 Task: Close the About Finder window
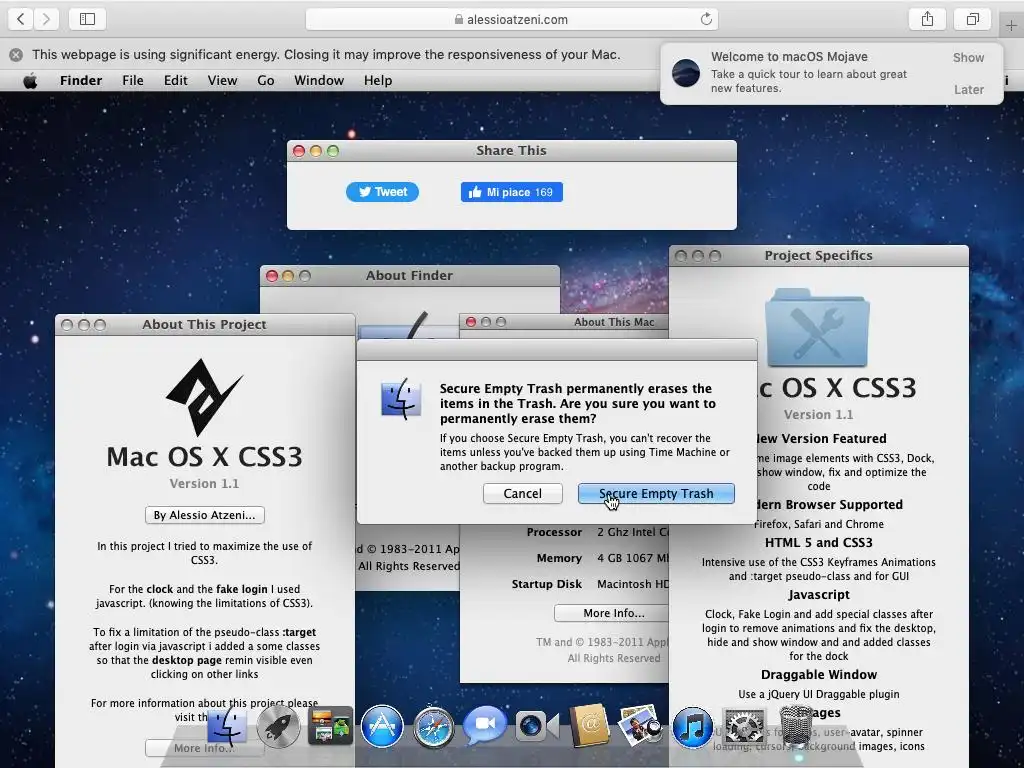click(x=272, y=276)
